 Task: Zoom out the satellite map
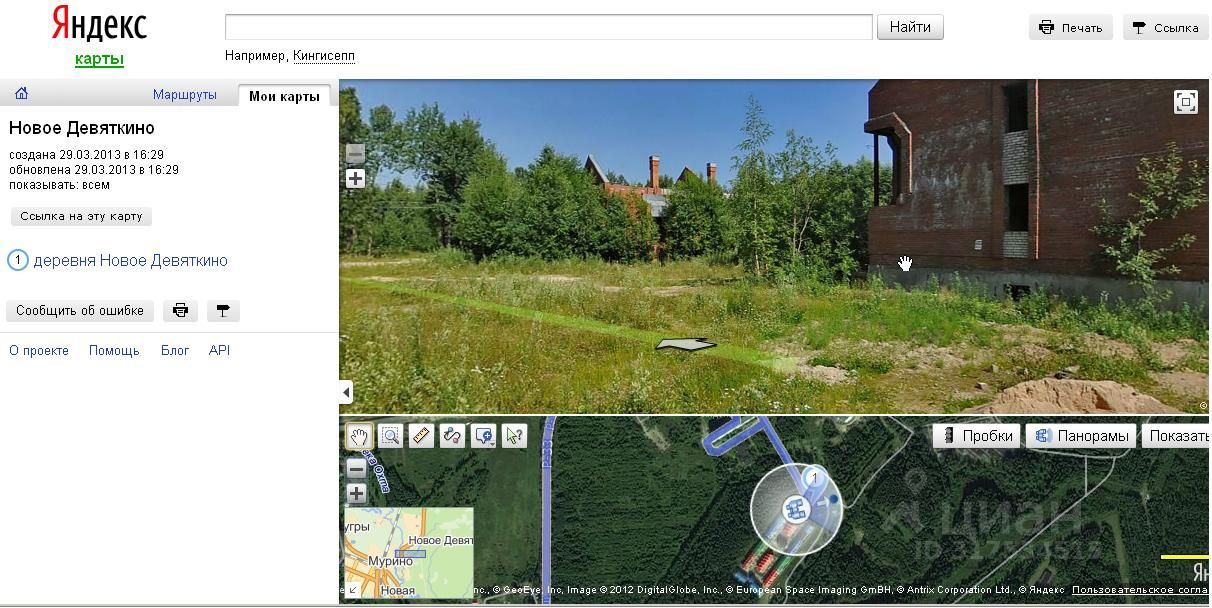[356, 468]
